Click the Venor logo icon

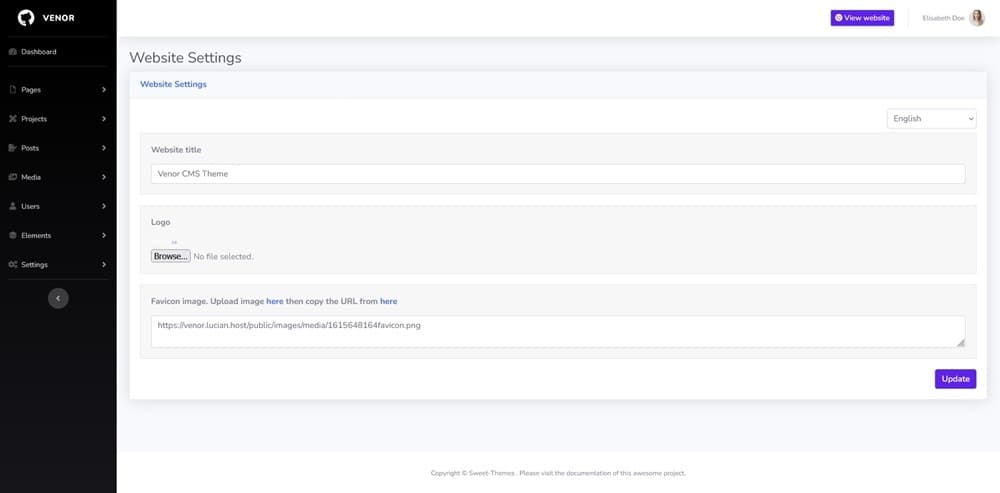click(x=26, y=17)
